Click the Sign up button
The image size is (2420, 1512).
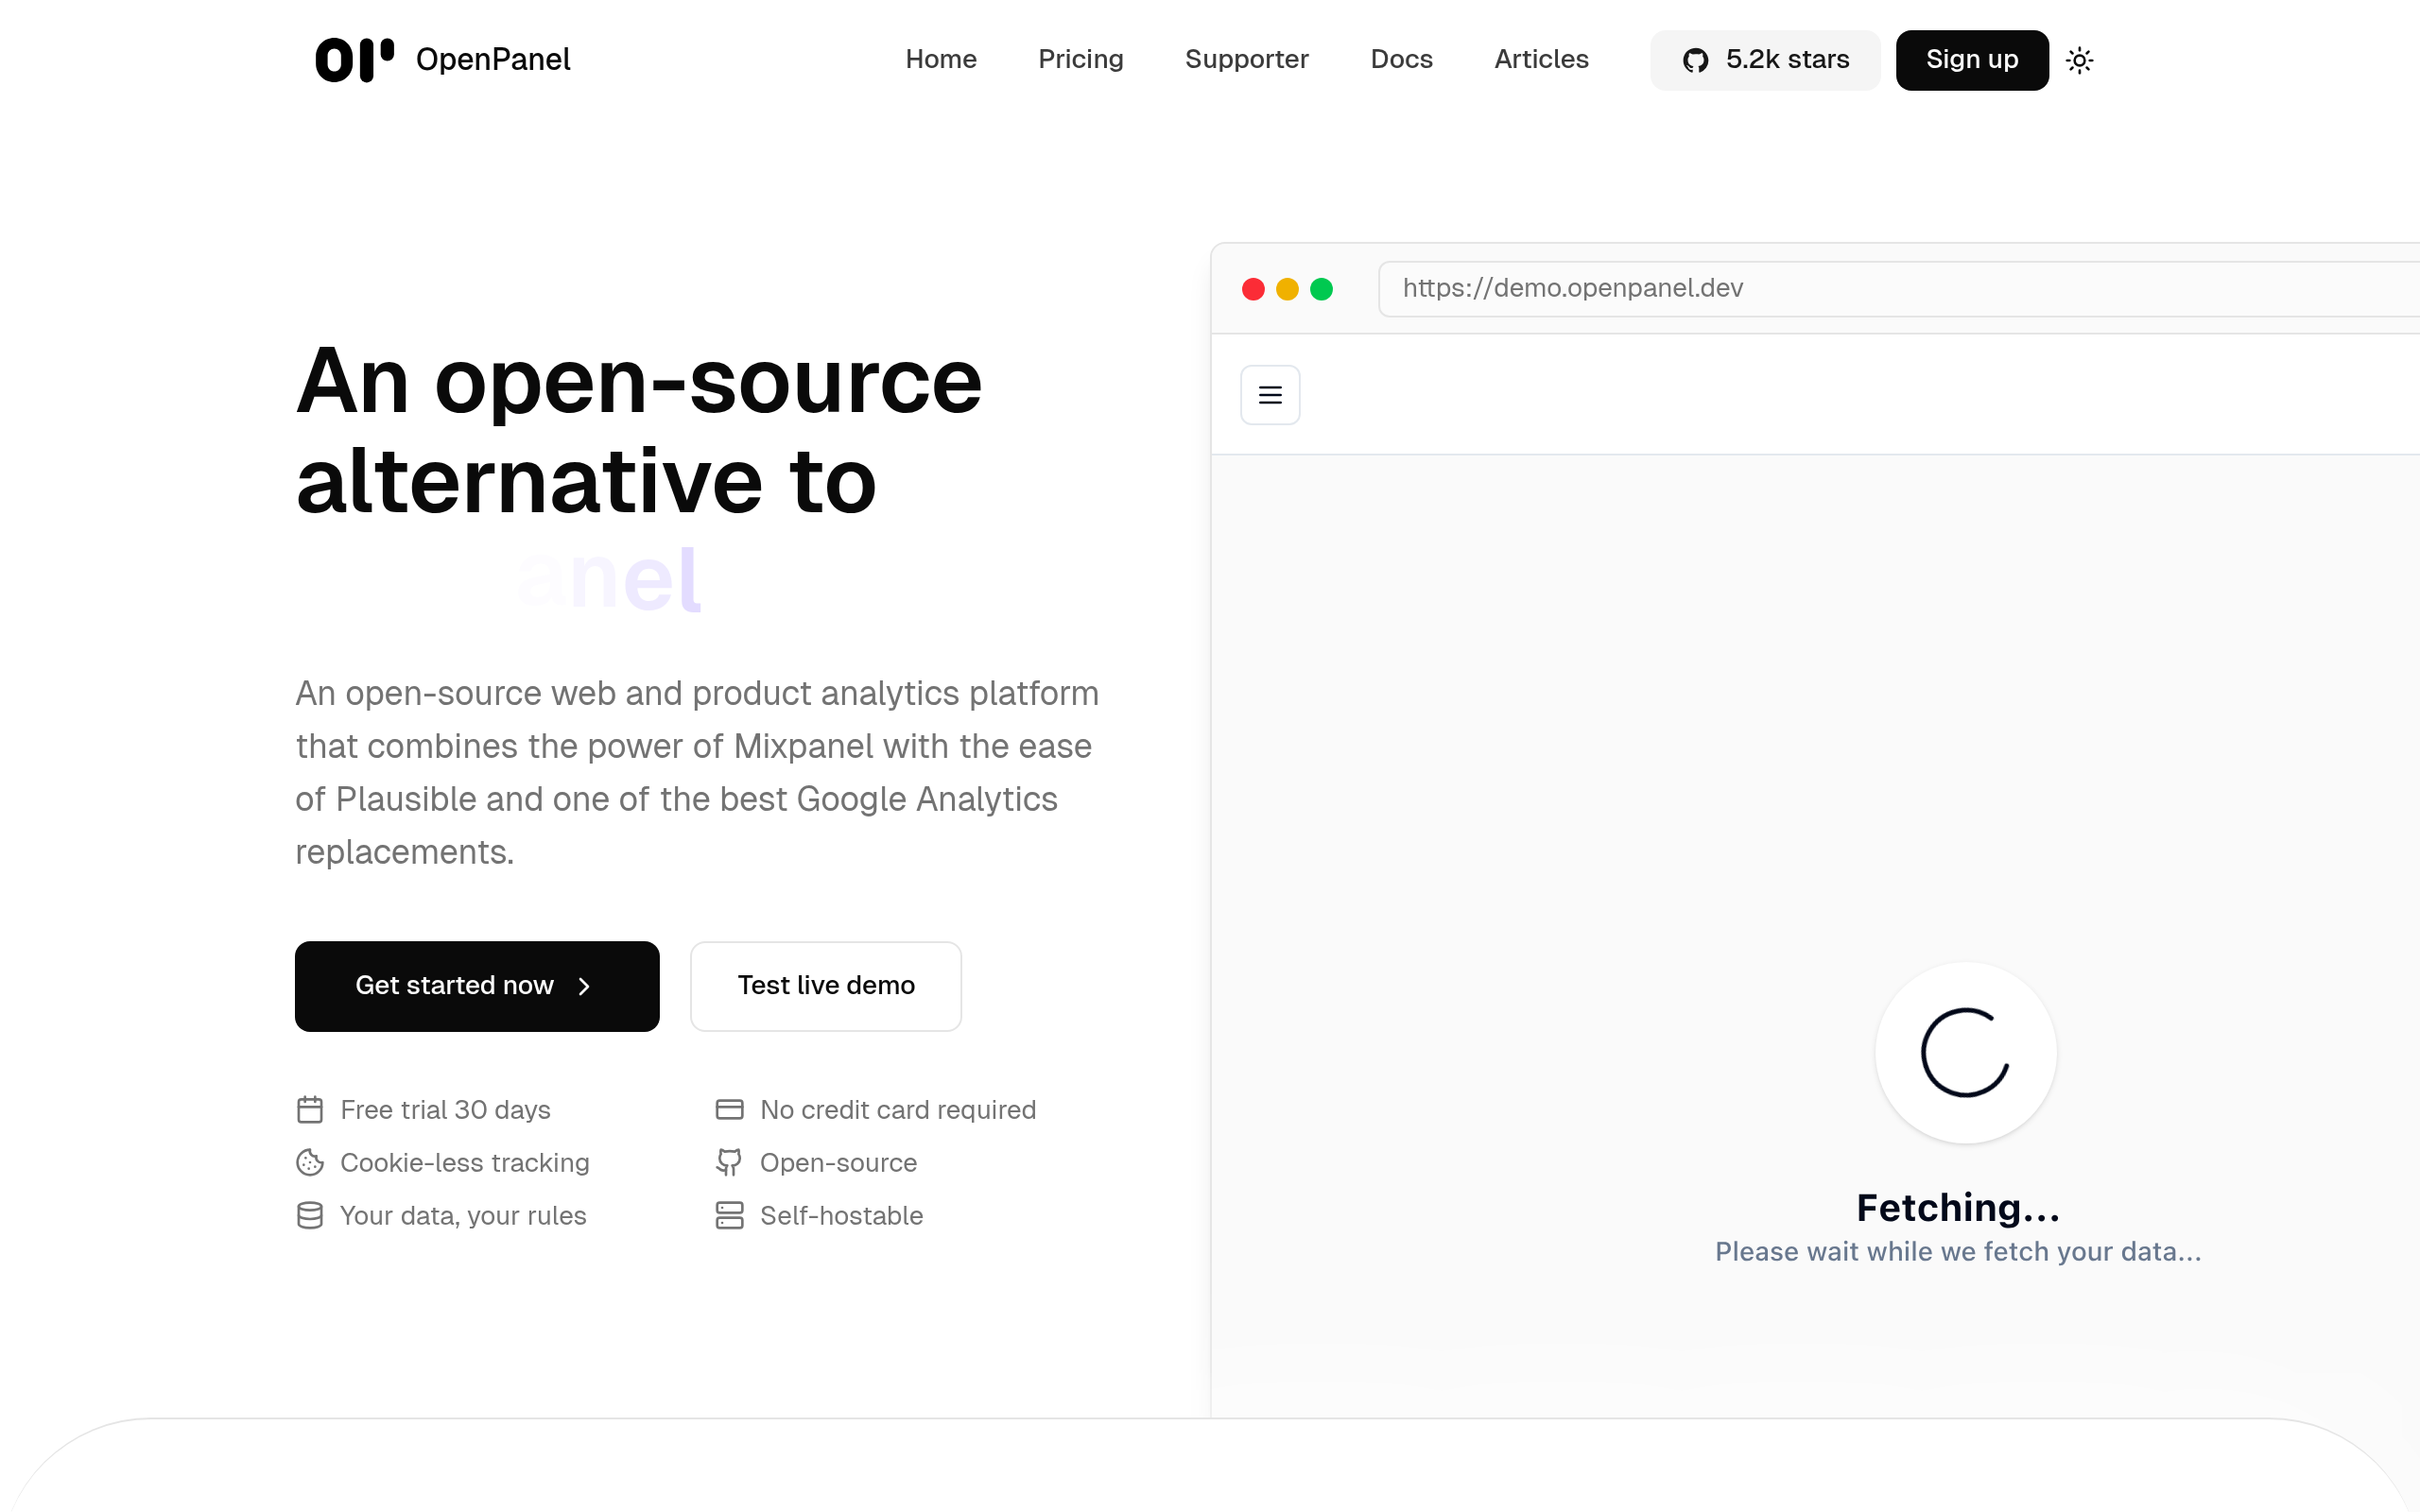click(1970, 60)
